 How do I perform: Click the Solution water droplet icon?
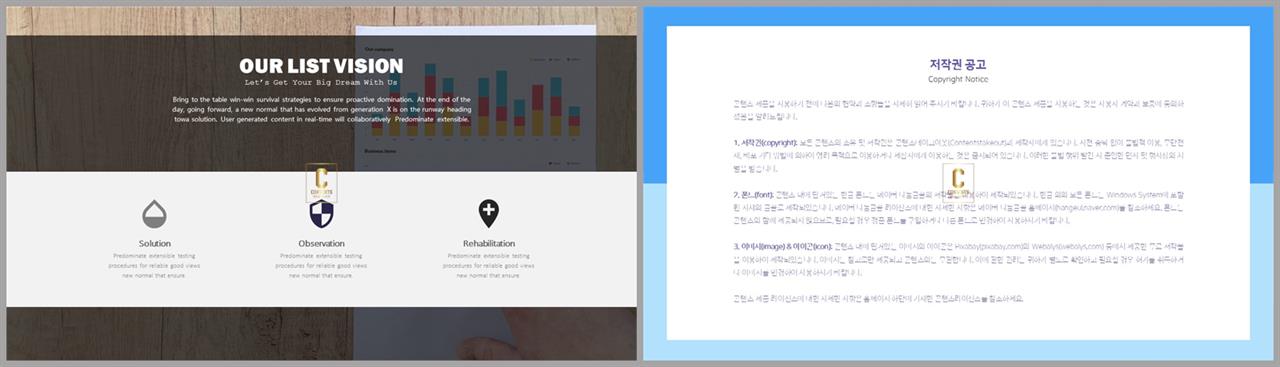[154, 214]
